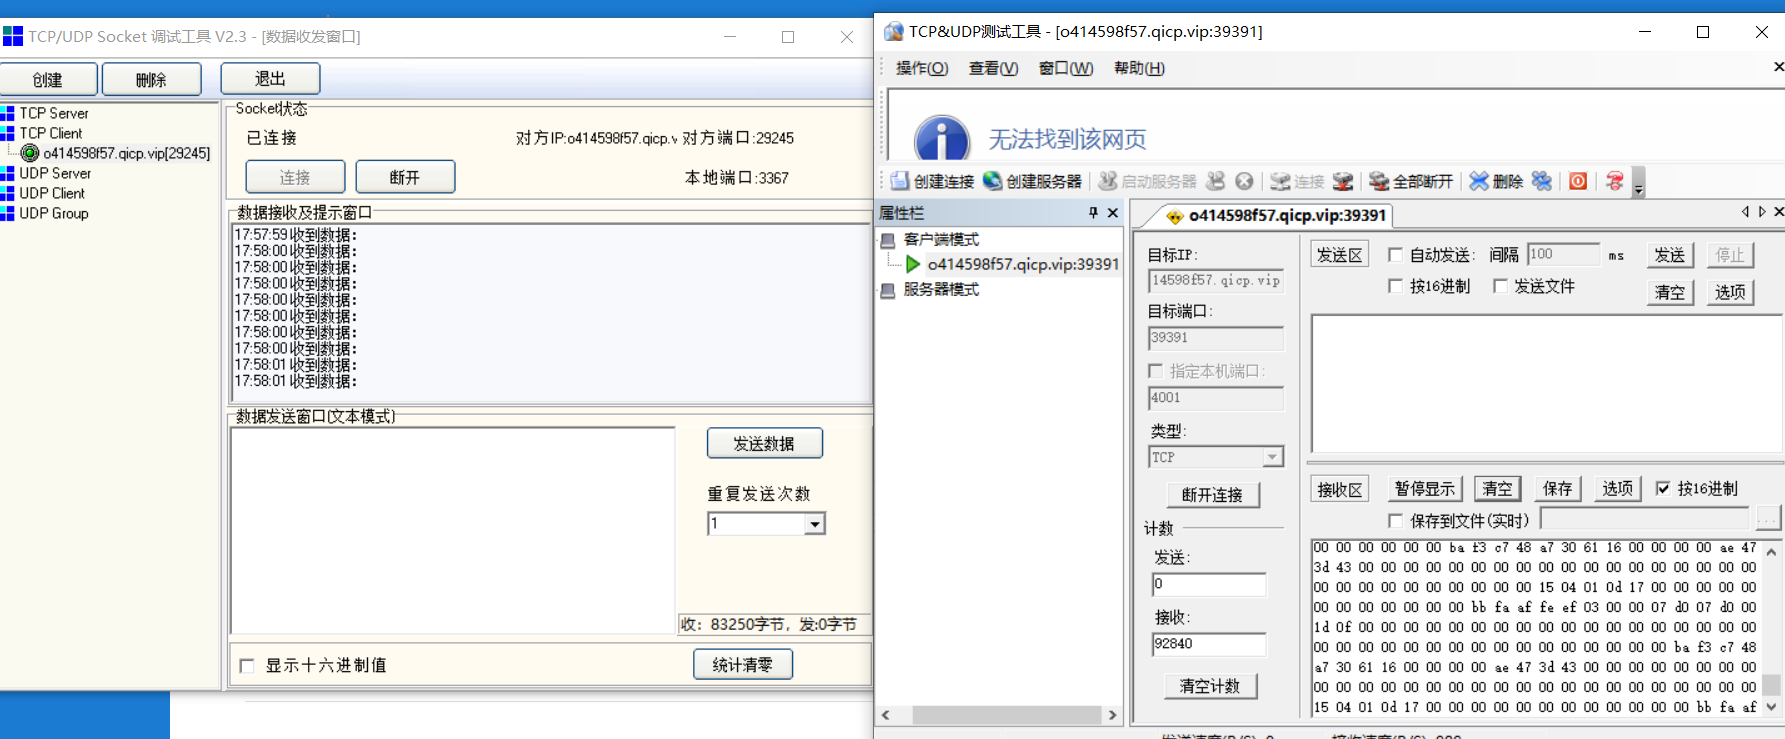The height and width of the screenshot is (739, 1785).
Task: Pin the 属性栏 panel with pushpin icon
Action: 1093,213
